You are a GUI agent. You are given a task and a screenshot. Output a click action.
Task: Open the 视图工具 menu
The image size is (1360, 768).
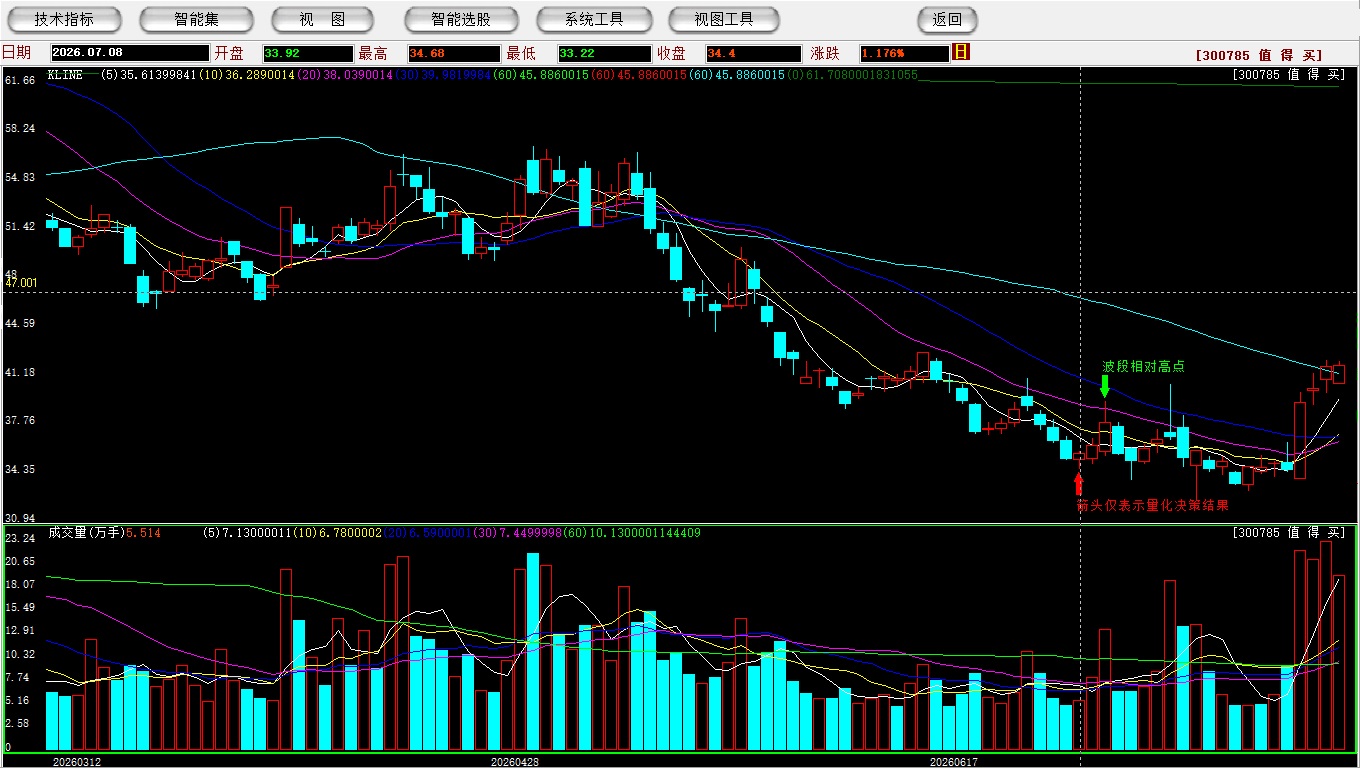(x=724, y=19)
